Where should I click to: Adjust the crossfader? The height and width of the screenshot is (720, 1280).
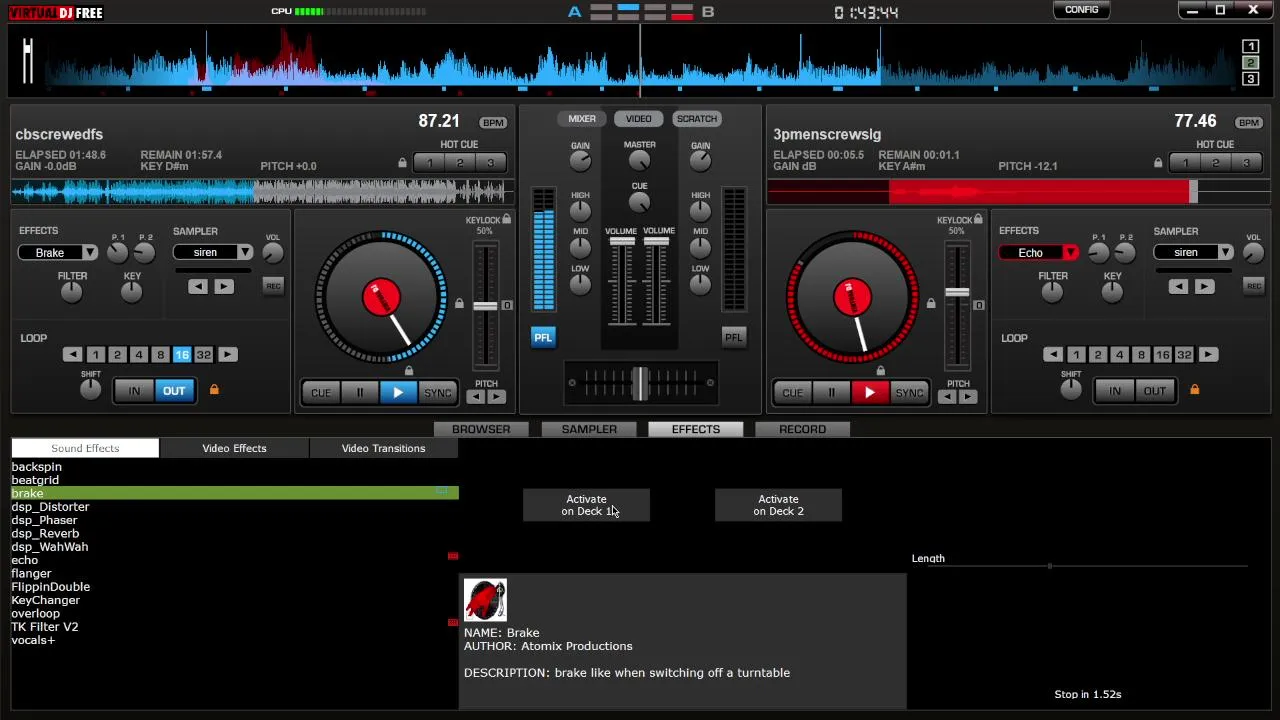pos(640,383)
